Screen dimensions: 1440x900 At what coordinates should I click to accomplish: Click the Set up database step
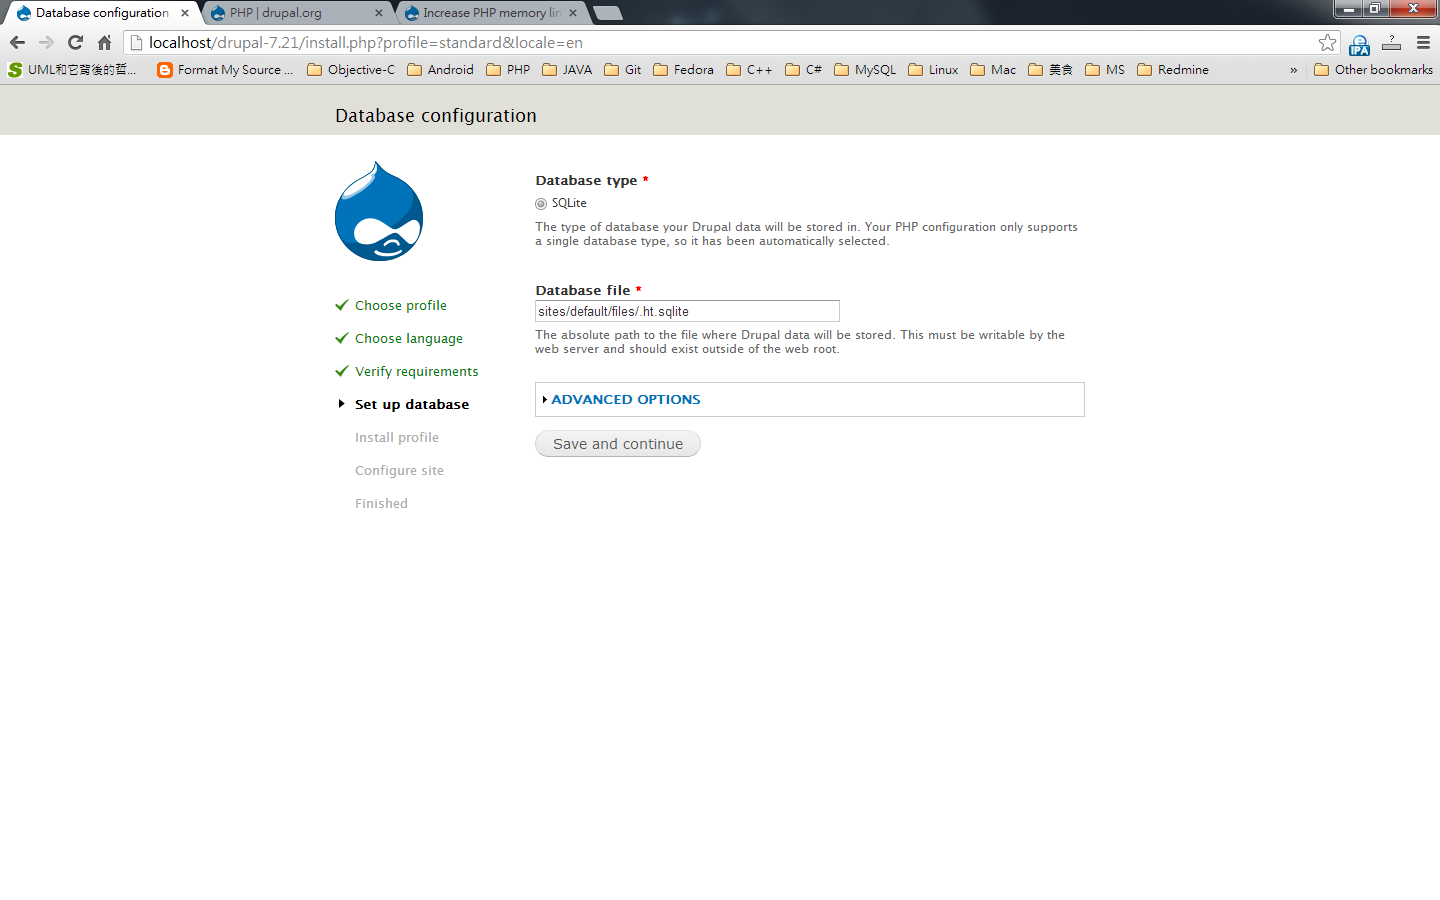[411, 404]
